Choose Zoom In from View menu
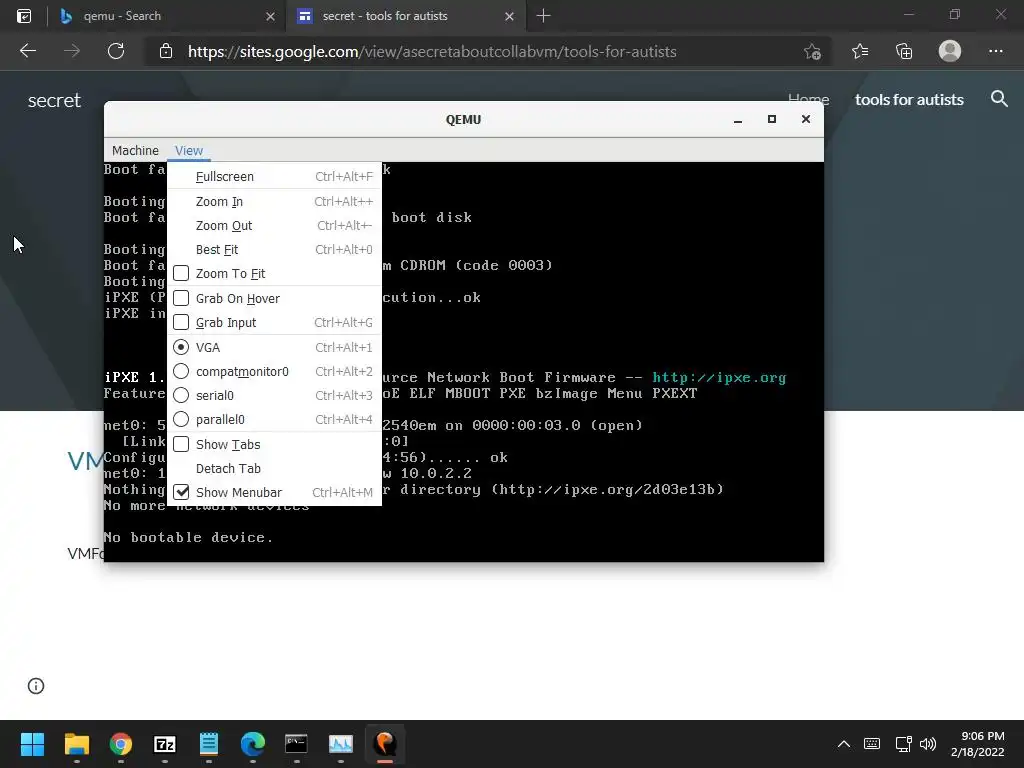This screenshot has height=768, width=1024. coord(274,201)
